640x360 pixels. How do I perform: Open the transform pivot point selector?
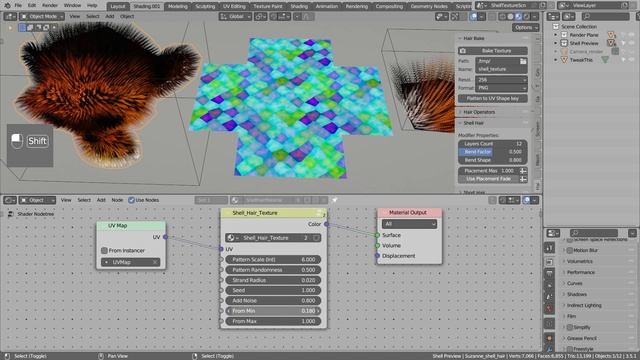coord(260,16)
